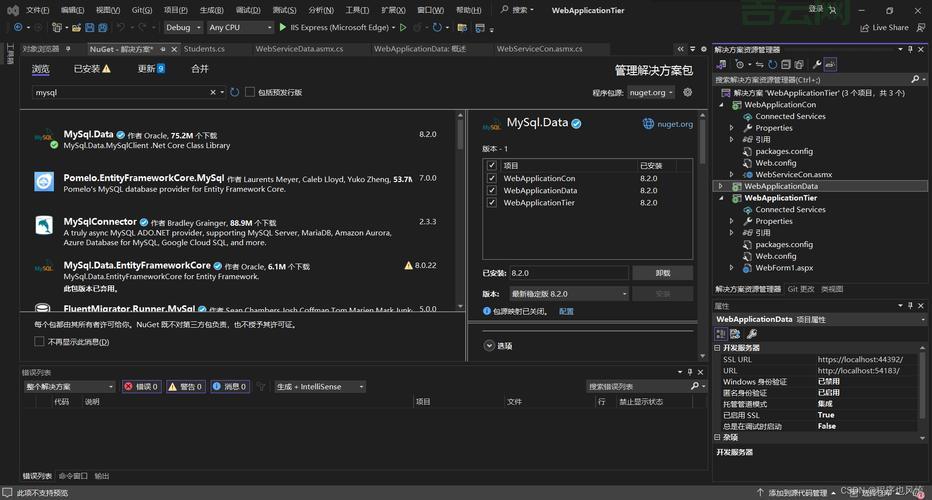Click the uninstall button for MySql.Data

pos(662,272)
